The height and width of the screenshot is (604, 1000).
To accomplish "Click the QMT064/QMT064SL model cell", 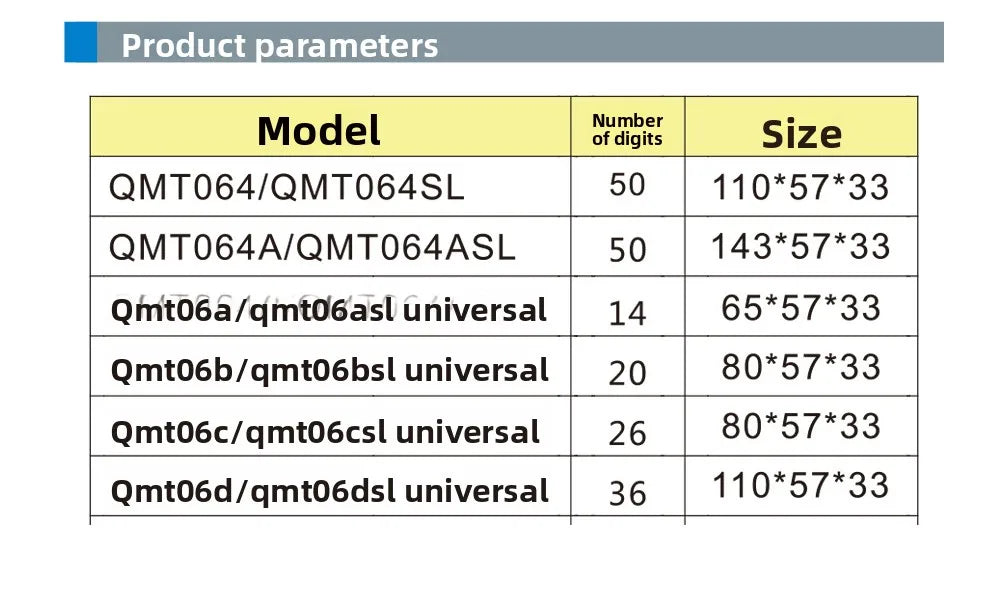I will tap(330, 186).
